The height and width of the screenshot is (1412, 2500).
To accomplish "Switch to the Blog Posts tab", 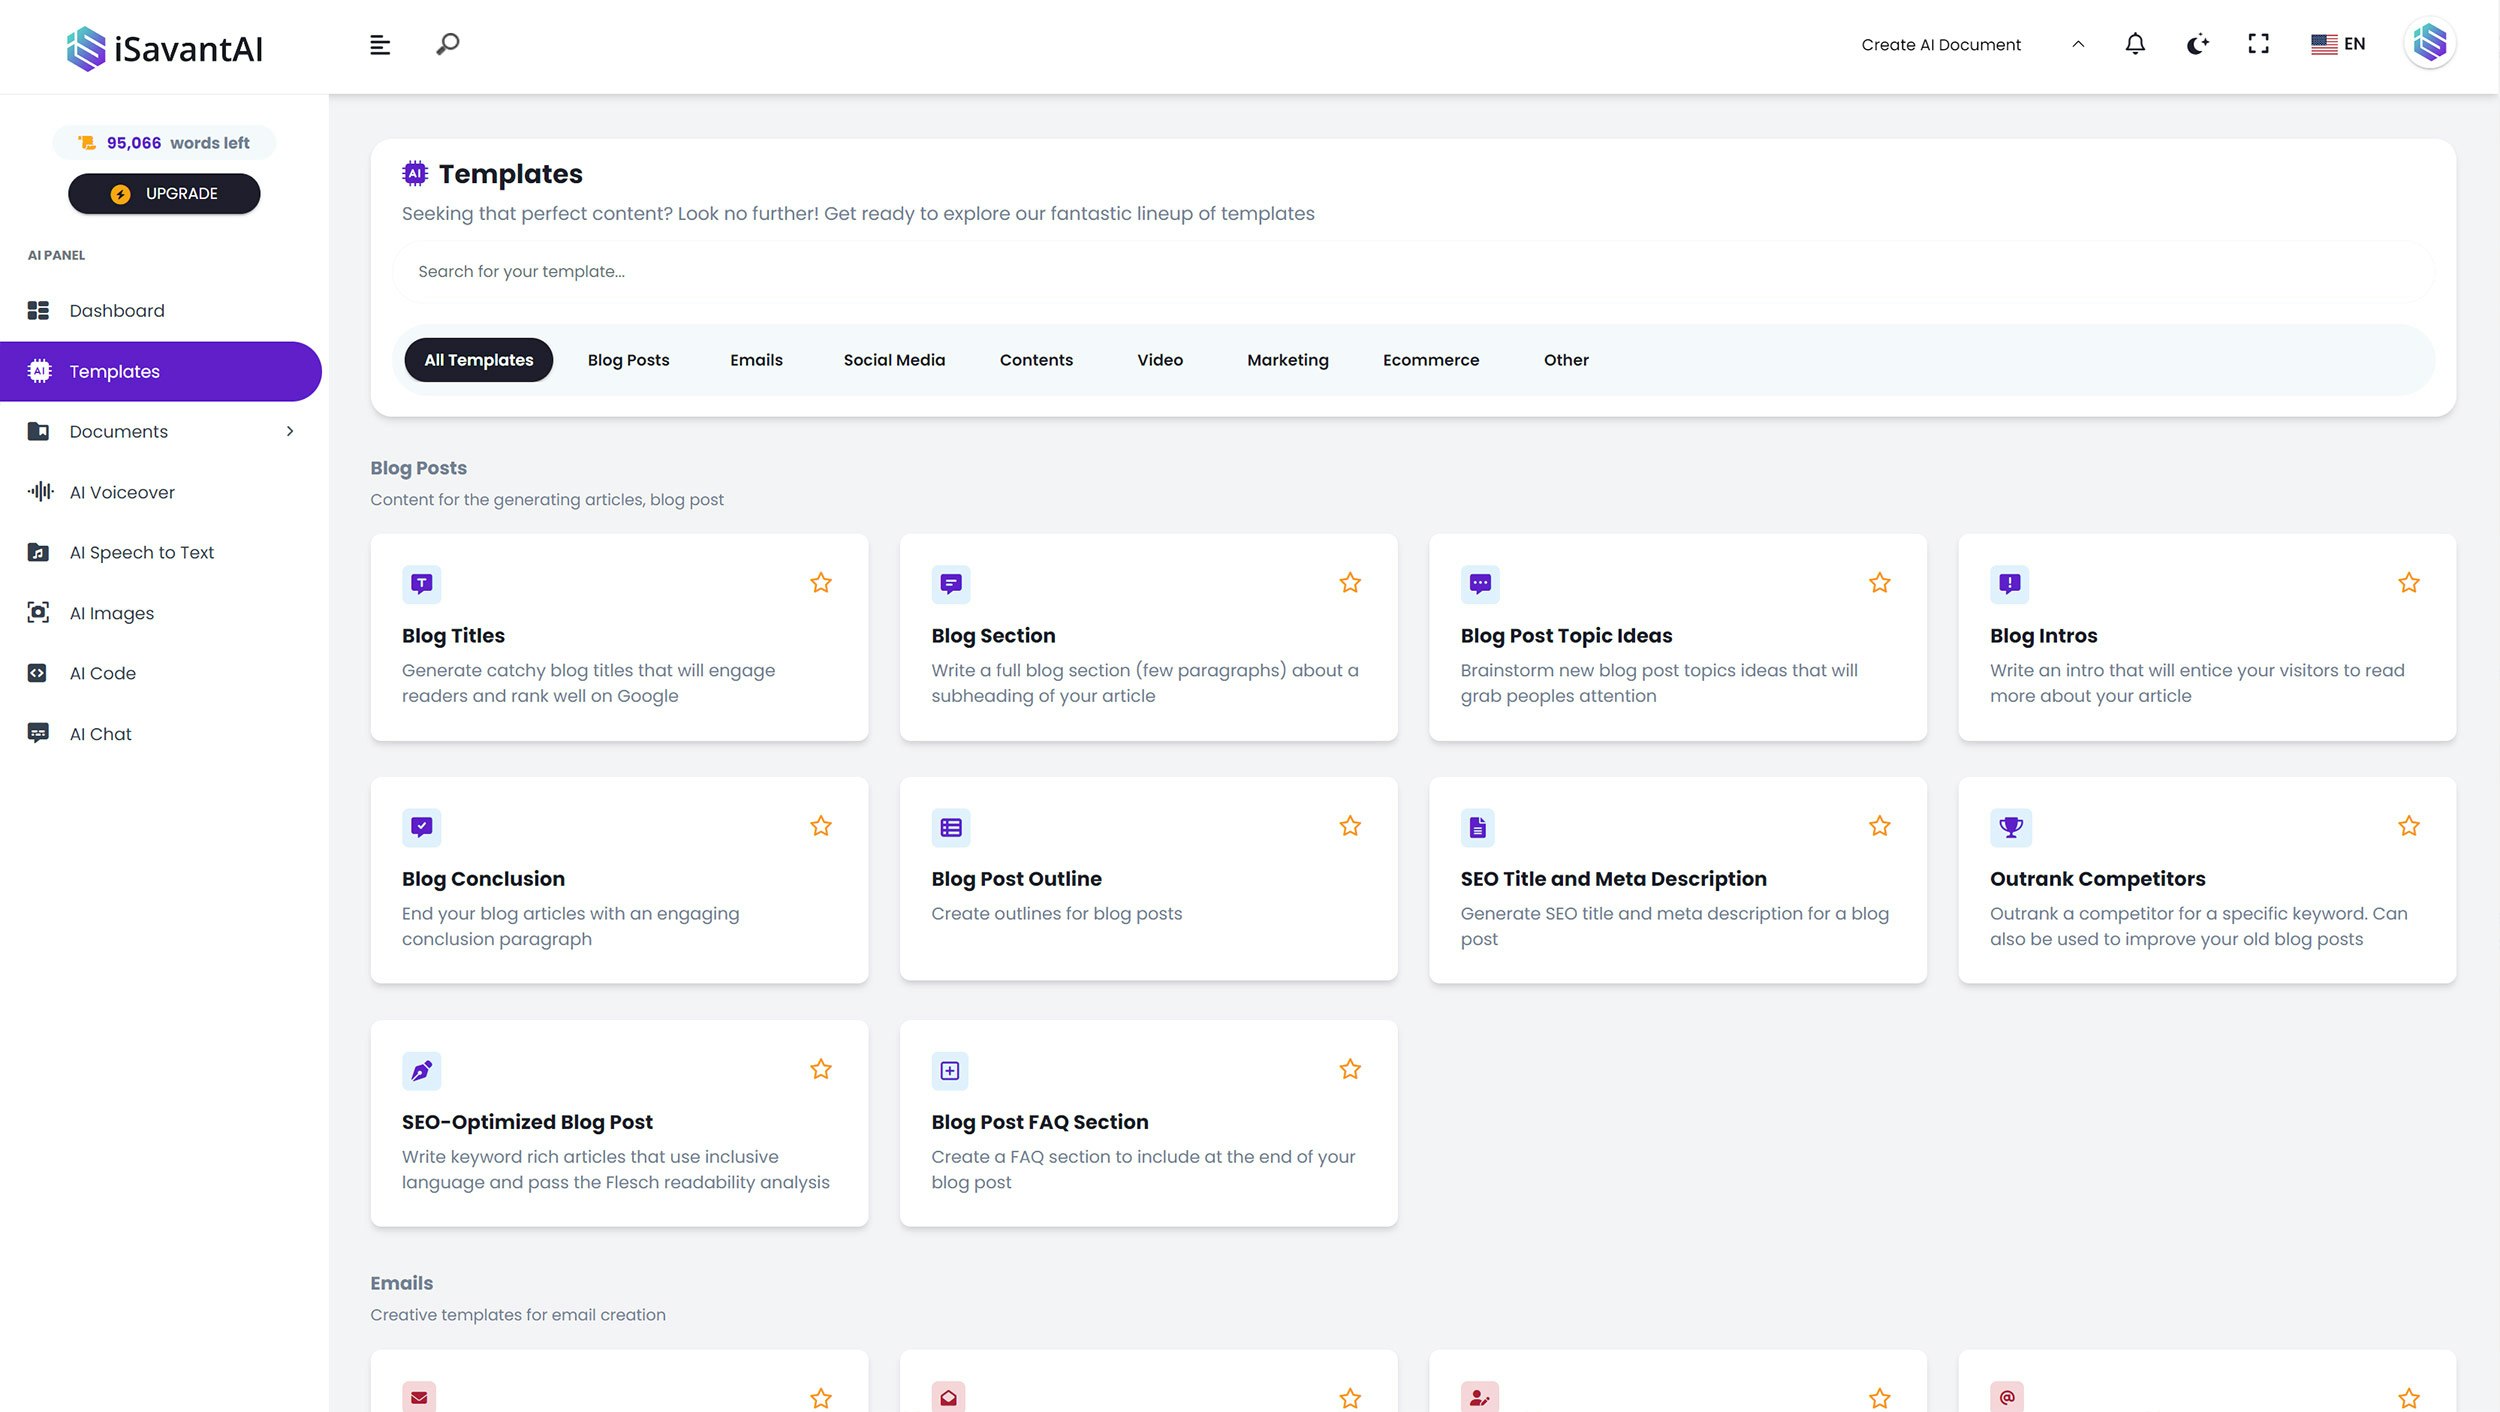I will (628, 360).
